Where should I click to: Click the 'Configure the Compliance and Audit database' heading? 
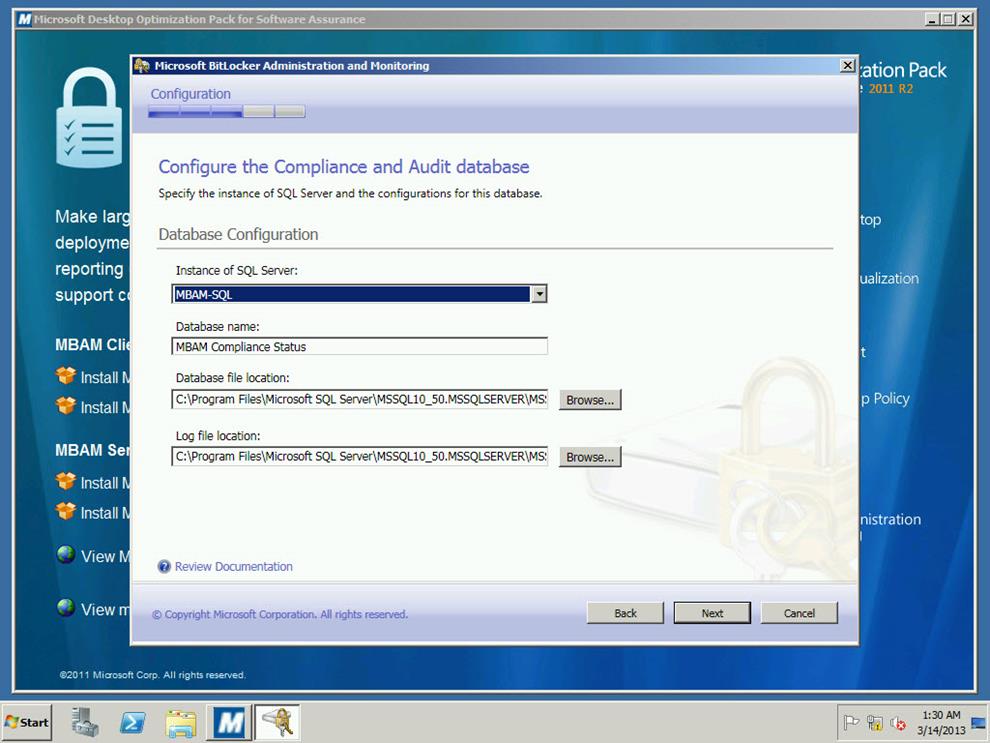point(343,167)
